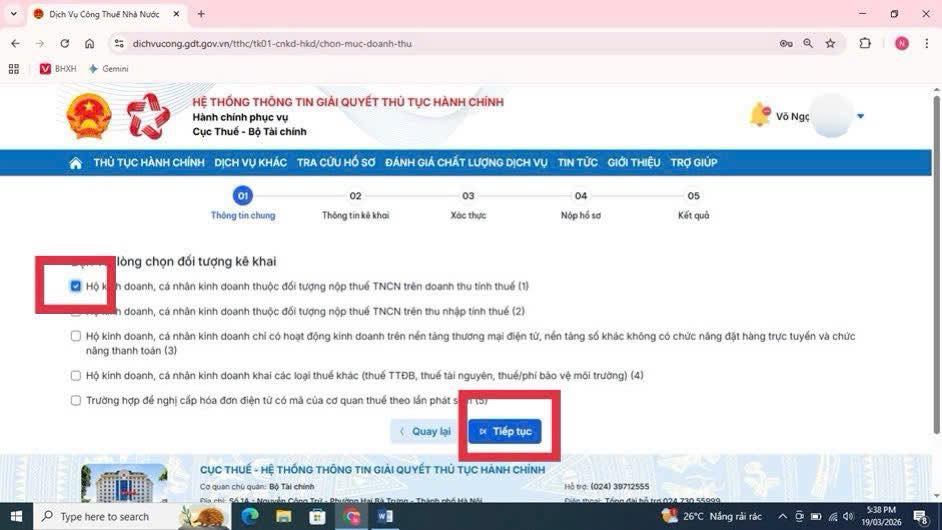Screen dimensions: 942x530
Task: Open File Explorer from taskbar
Action: [x=284, y=516]
